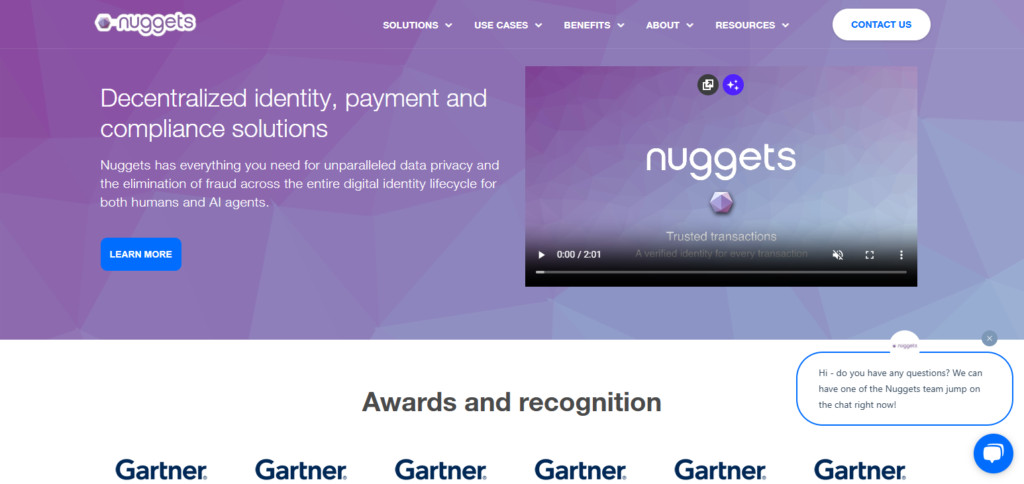Image resolution: width=1024 pixels, height=484 pixels.
Task: Click the first Gartner logo
Action: pyautogui.click(x=161, y=470)
